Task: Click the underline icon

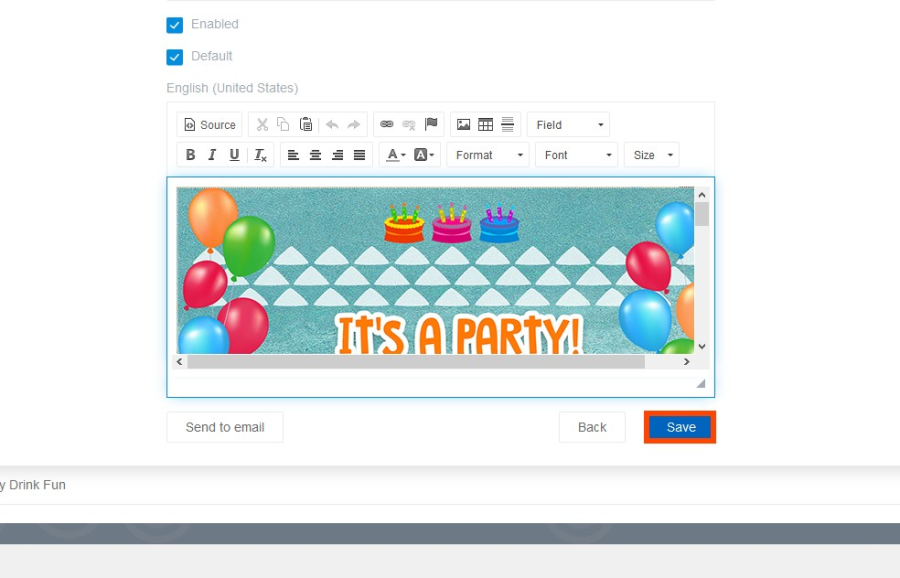Action: pyautogui.click(x=234, y=155)
